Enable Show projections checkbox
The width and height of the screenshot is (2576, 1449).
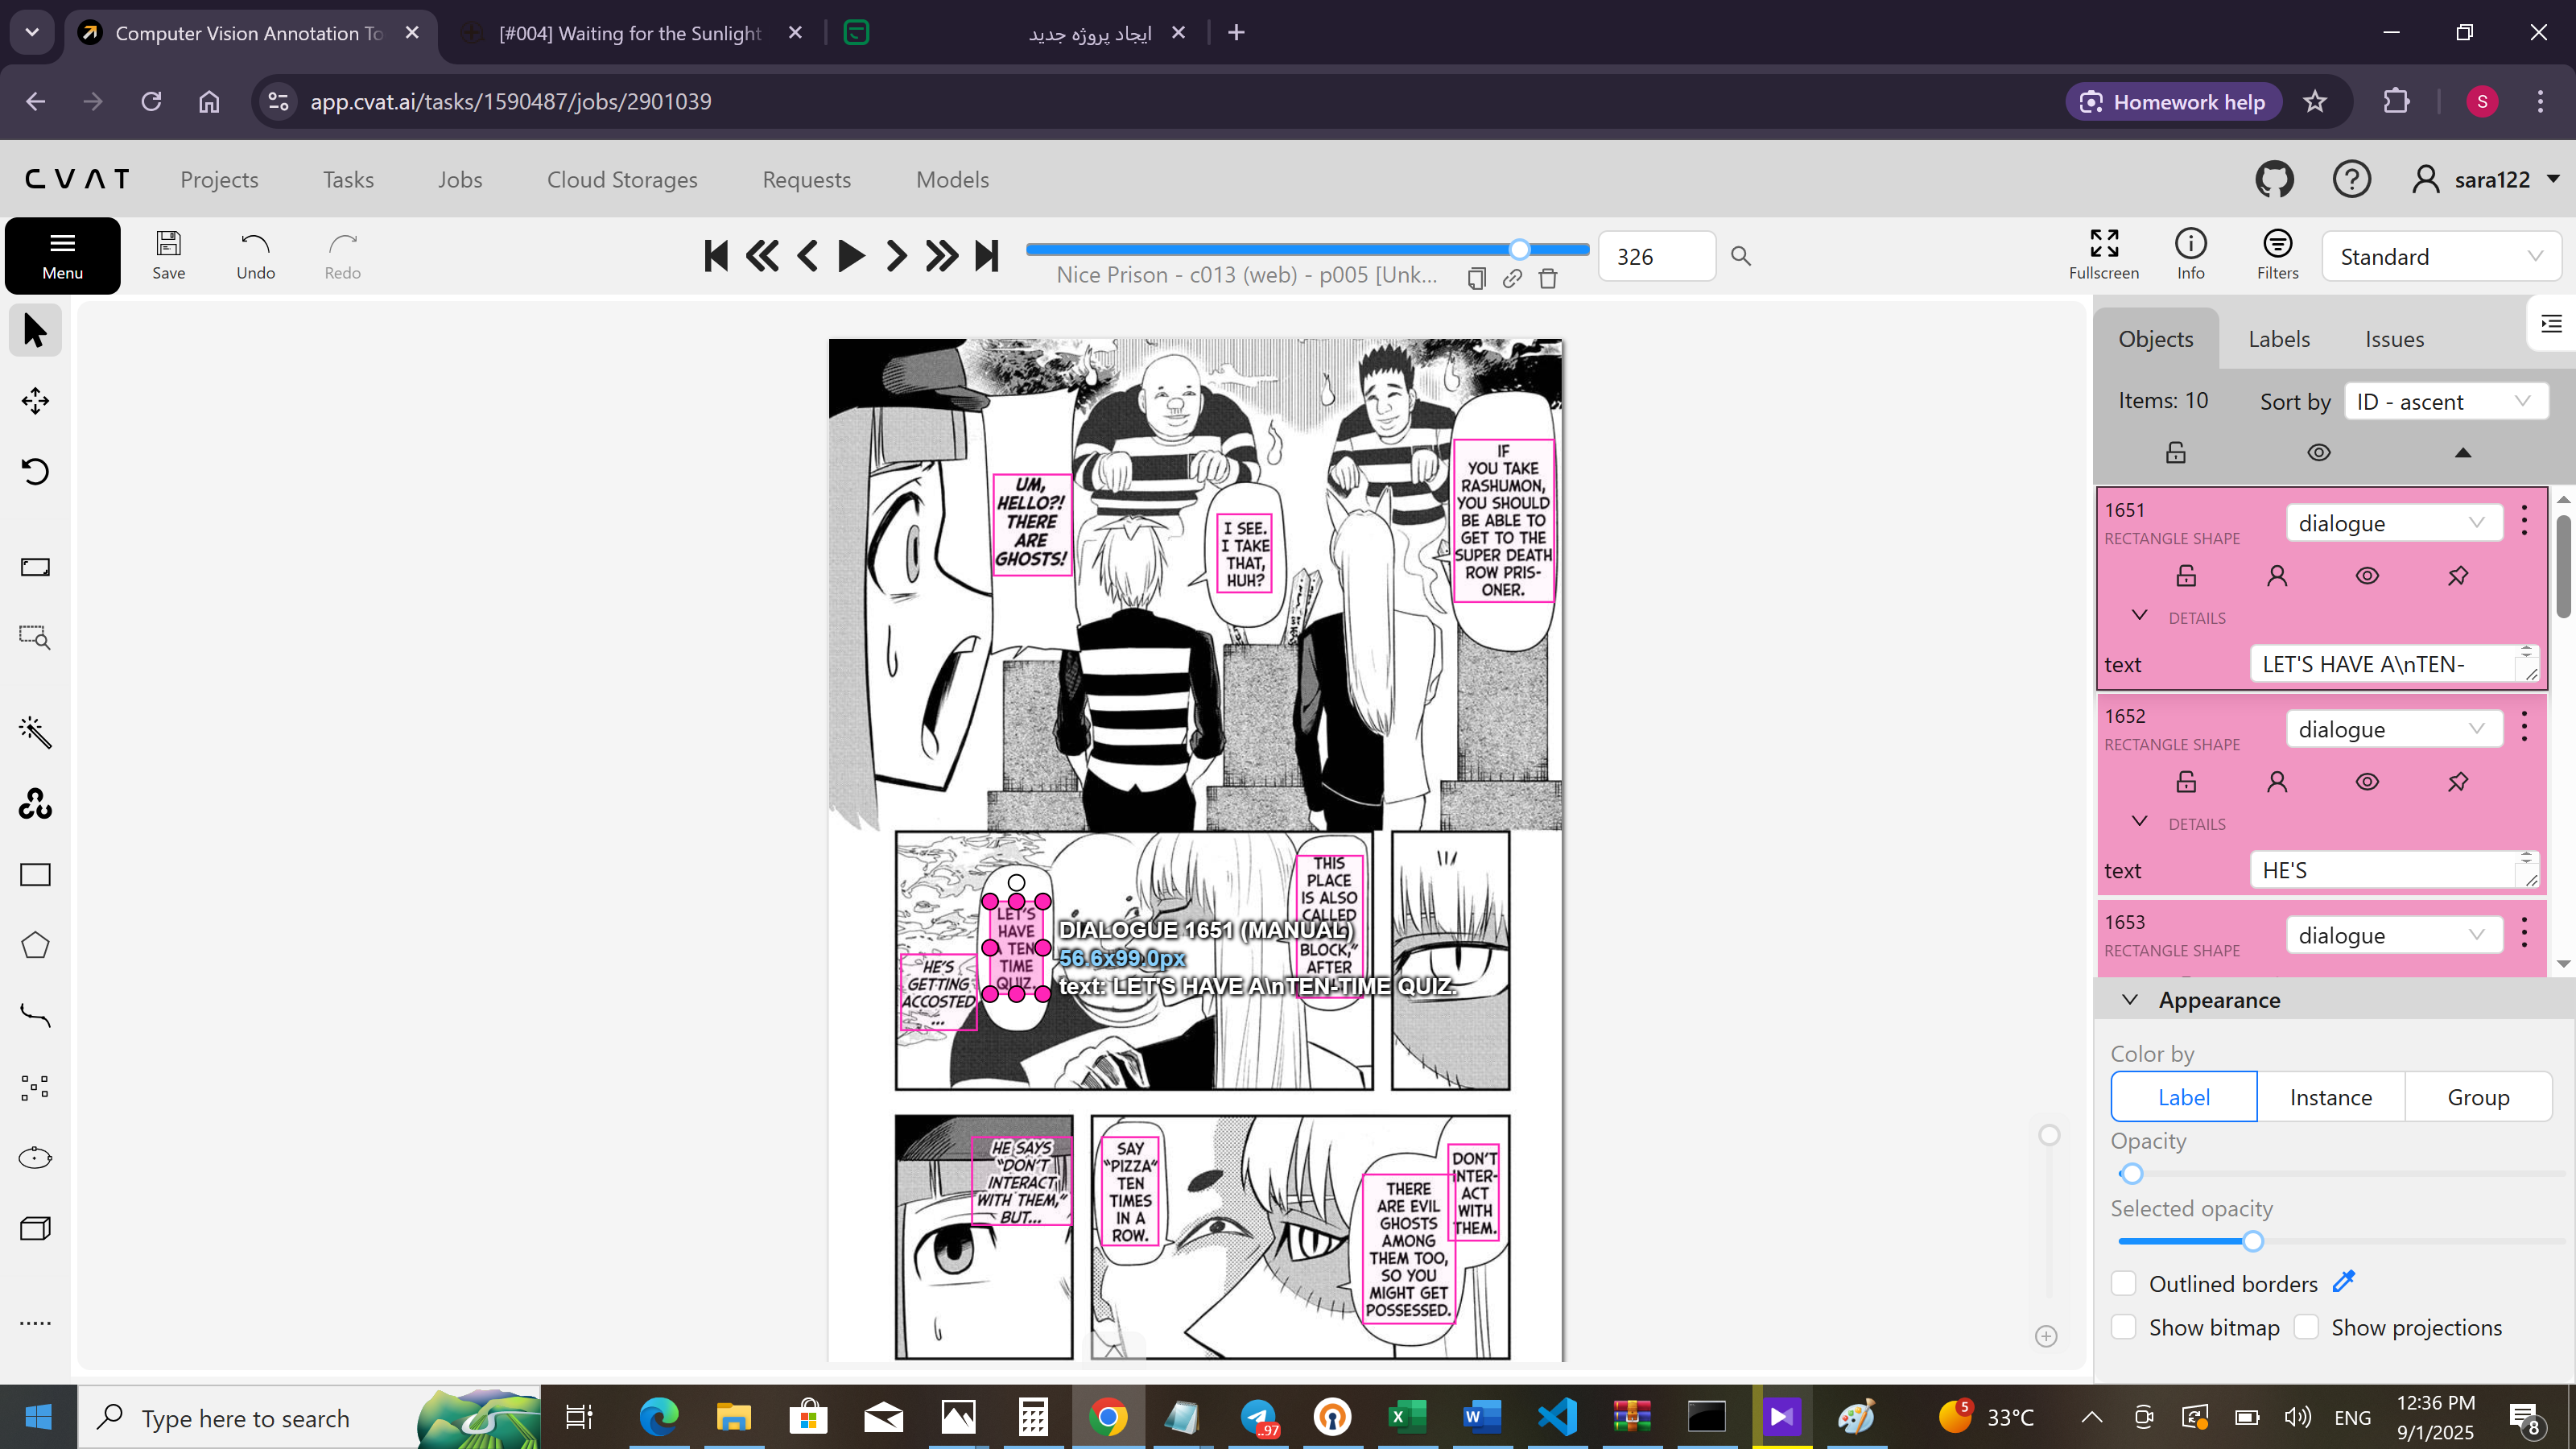[x=2306, y=1327]
